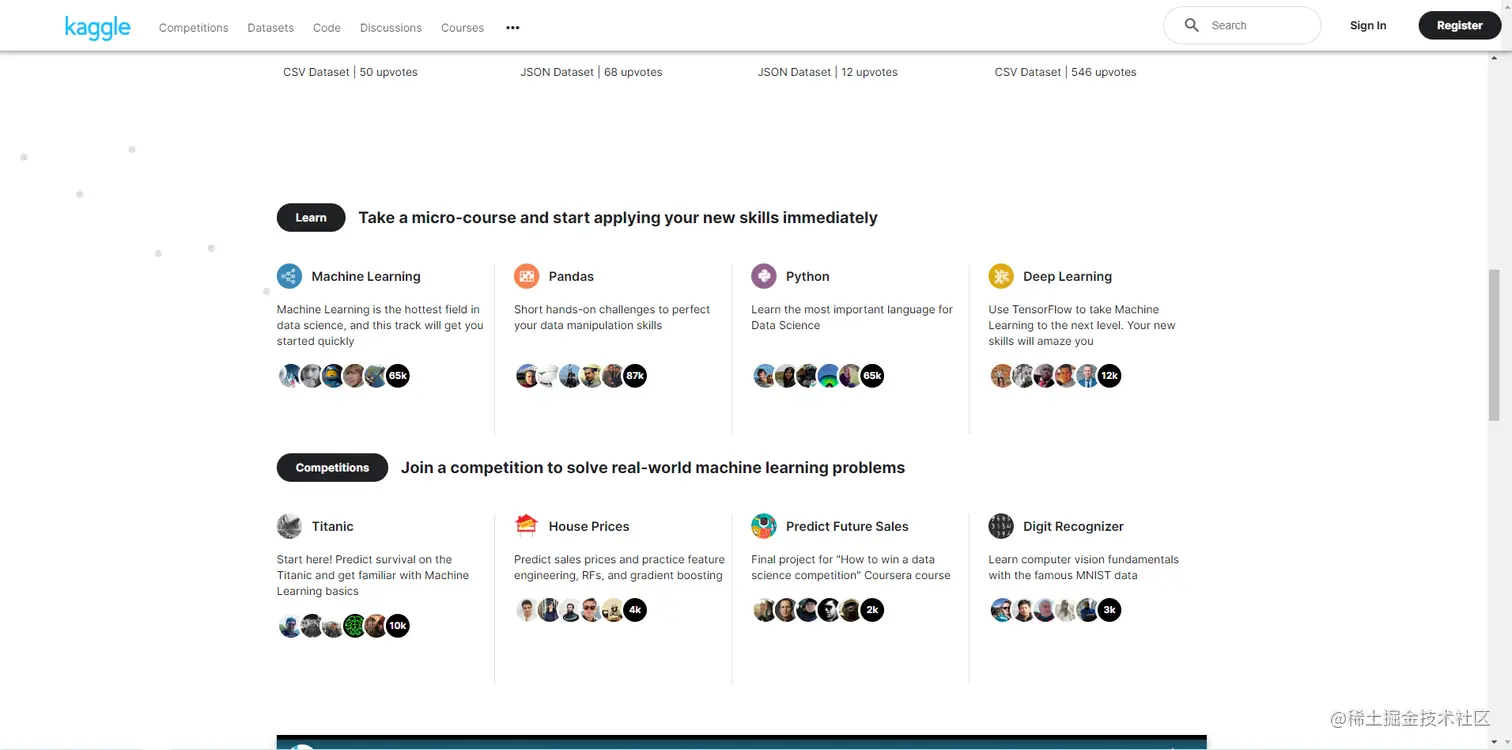Click the Competitions pill button
Screen dimensions: 1512x750
pyautogui.click(x=332, y=467)
